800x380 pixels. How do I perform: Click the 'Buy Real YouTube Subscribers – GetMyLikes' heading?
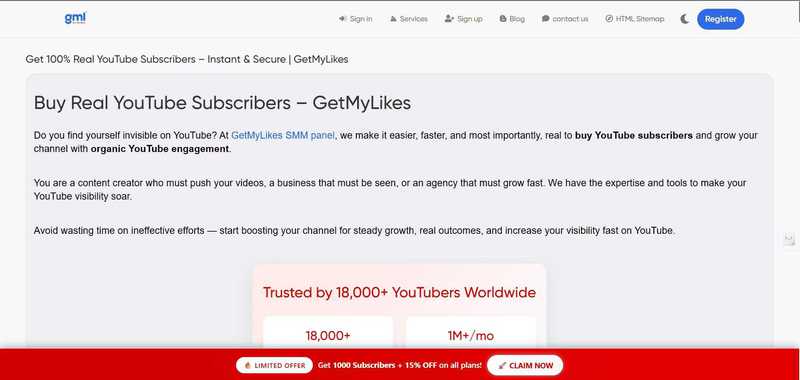[222, 103]
